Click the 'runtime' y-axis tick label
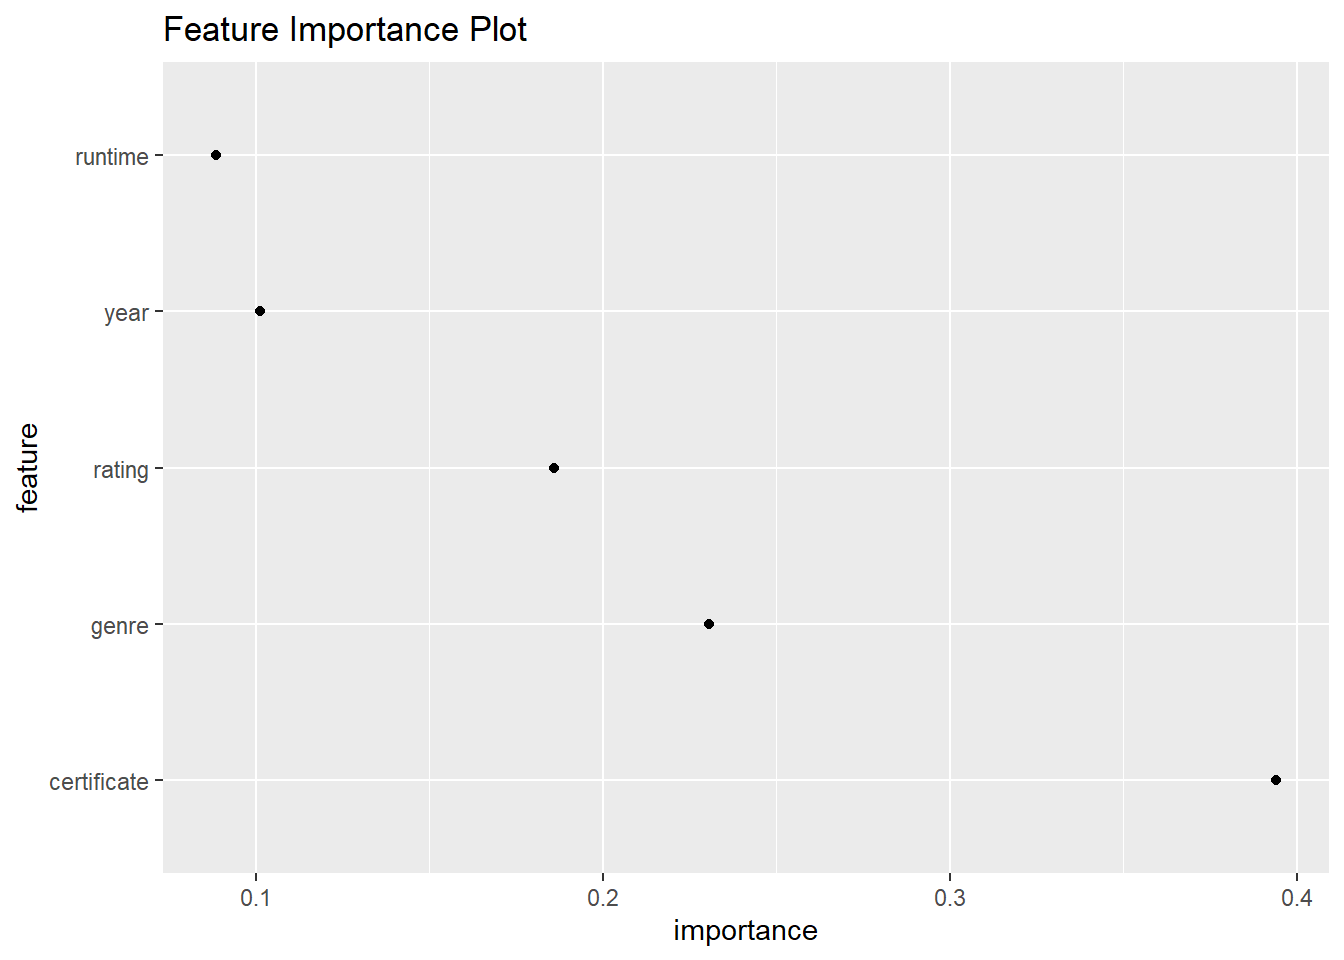Screen dimensions: 1344x960 pos(112,157)
